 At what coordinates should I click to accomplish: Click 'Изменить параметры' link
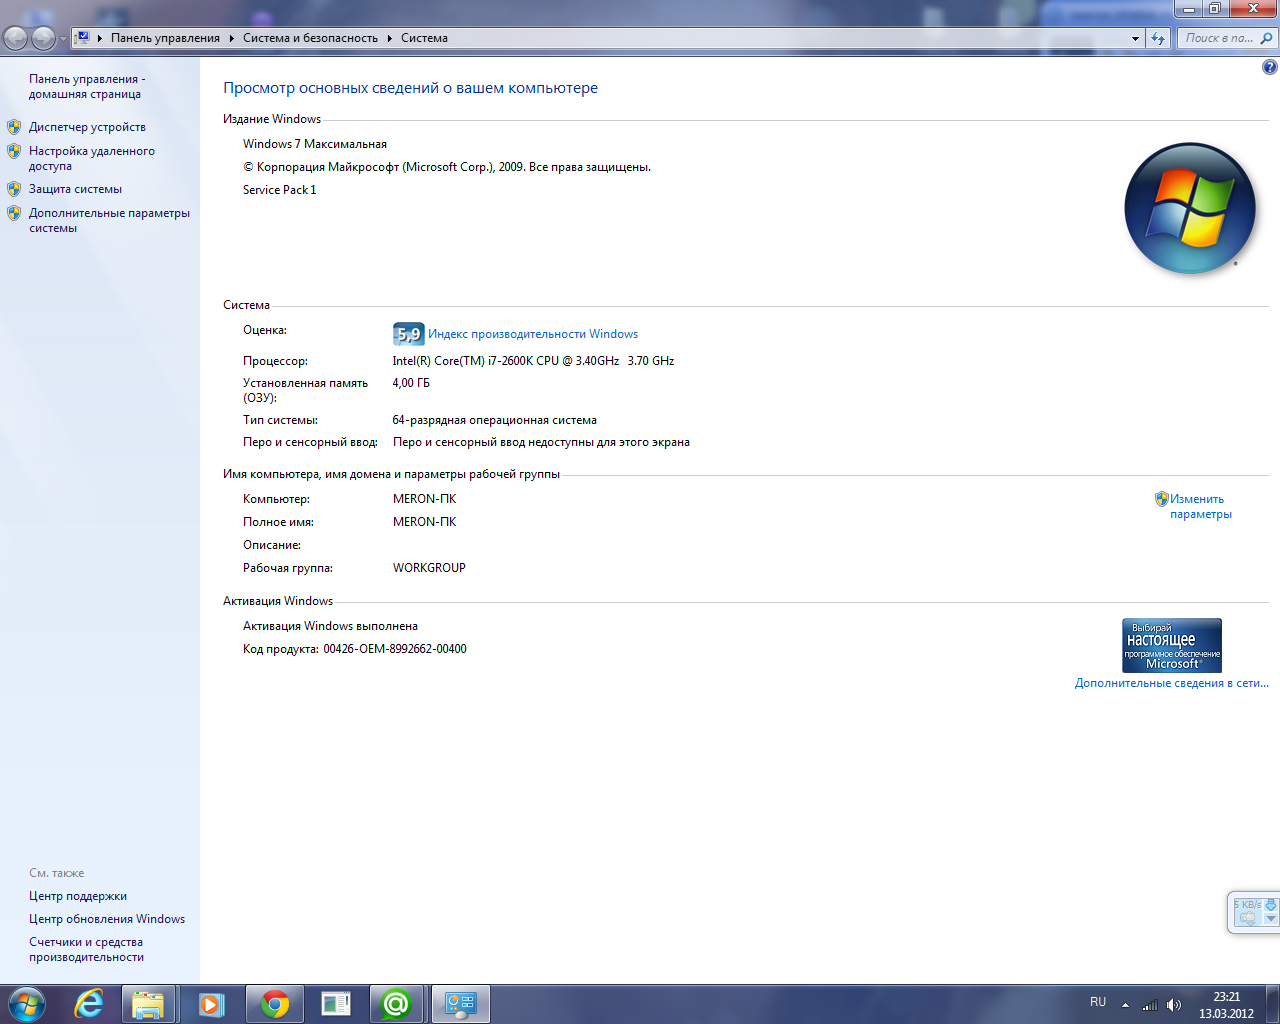click(1200, 506)
